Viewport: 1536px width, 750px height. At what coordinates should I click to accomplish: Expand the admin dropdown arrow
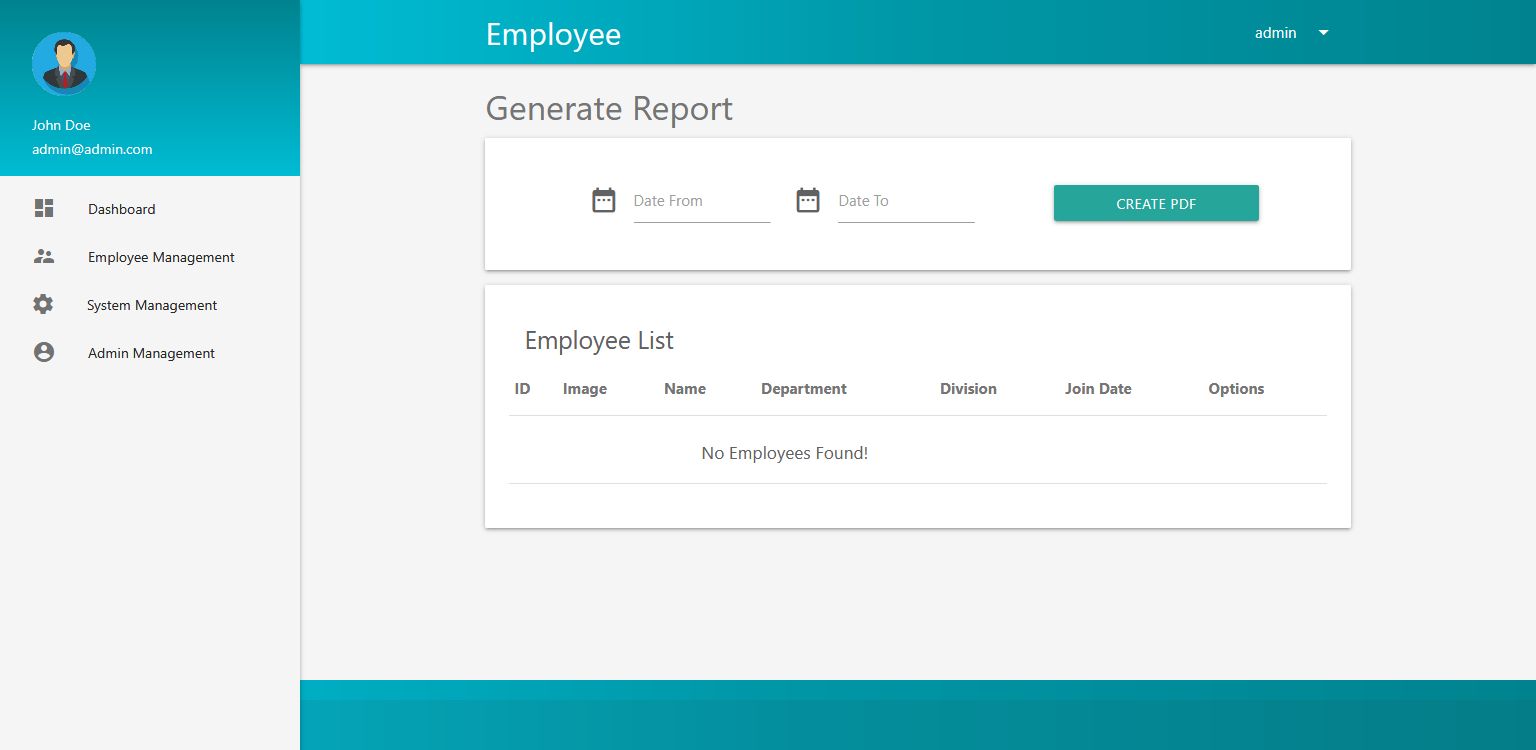(x=1323, y=33)
